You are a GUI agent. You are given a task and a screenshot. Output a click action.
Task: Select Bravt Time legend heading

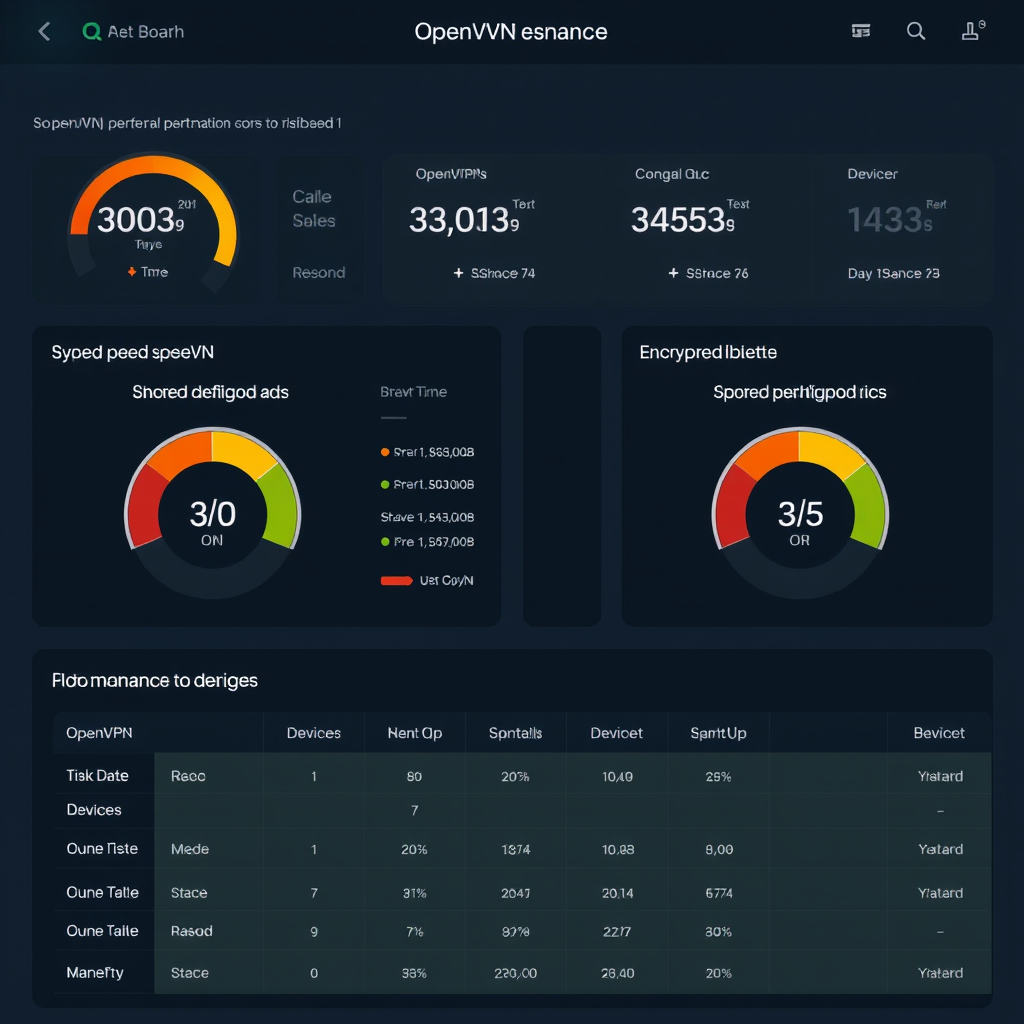click(x=413, y=392)
